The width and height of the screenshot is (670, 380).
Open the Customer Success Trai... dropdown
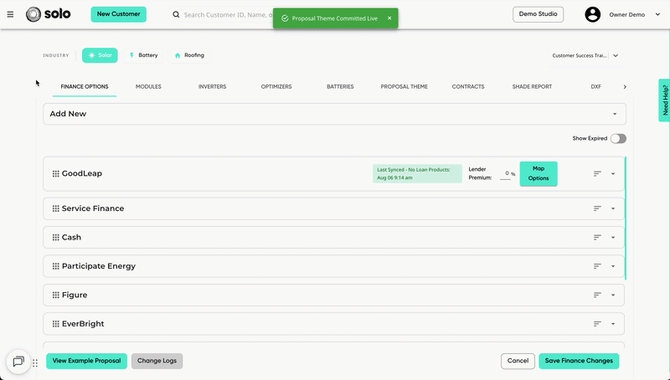point(585,56)
